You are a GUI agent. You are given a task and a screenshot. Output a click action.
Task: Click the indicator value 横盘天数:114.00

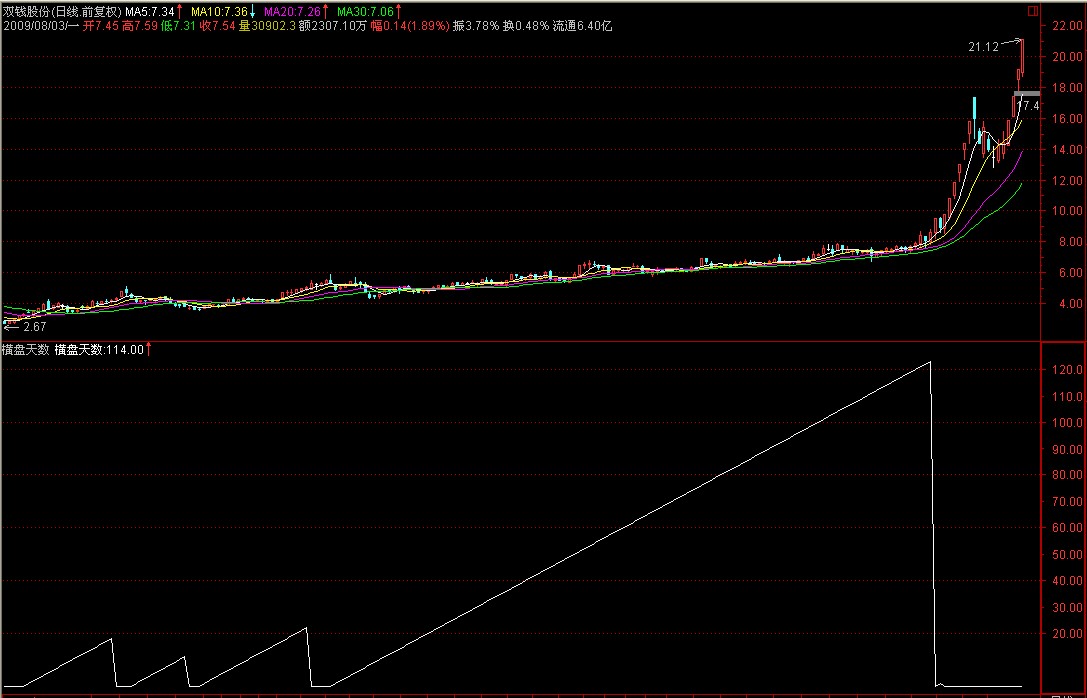point(99,349)
